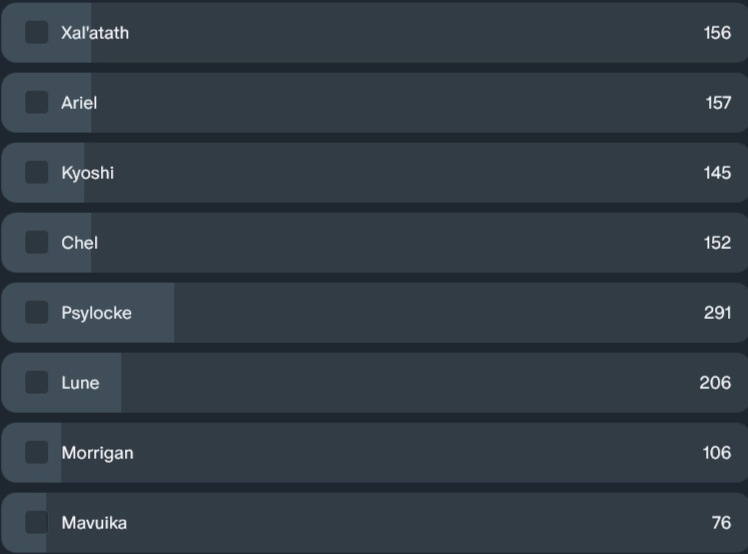Screen dimensions: 748x554
Task: Click the Xal'atath option name
Action: click(95, 33)
